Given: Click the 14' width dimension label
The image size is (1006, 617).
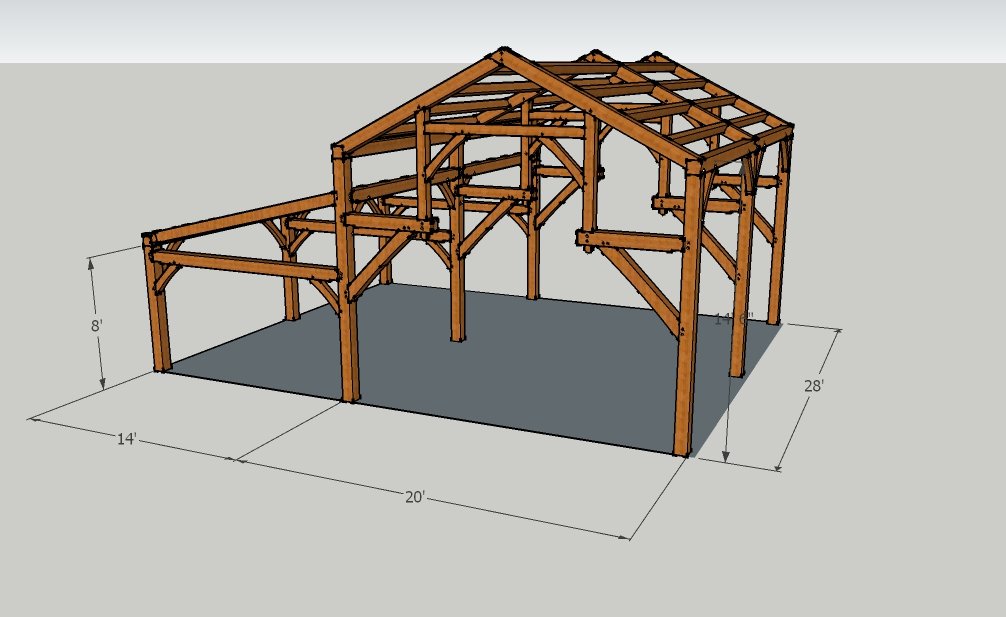Looking at the screenshot, I should tap(126, 439).
